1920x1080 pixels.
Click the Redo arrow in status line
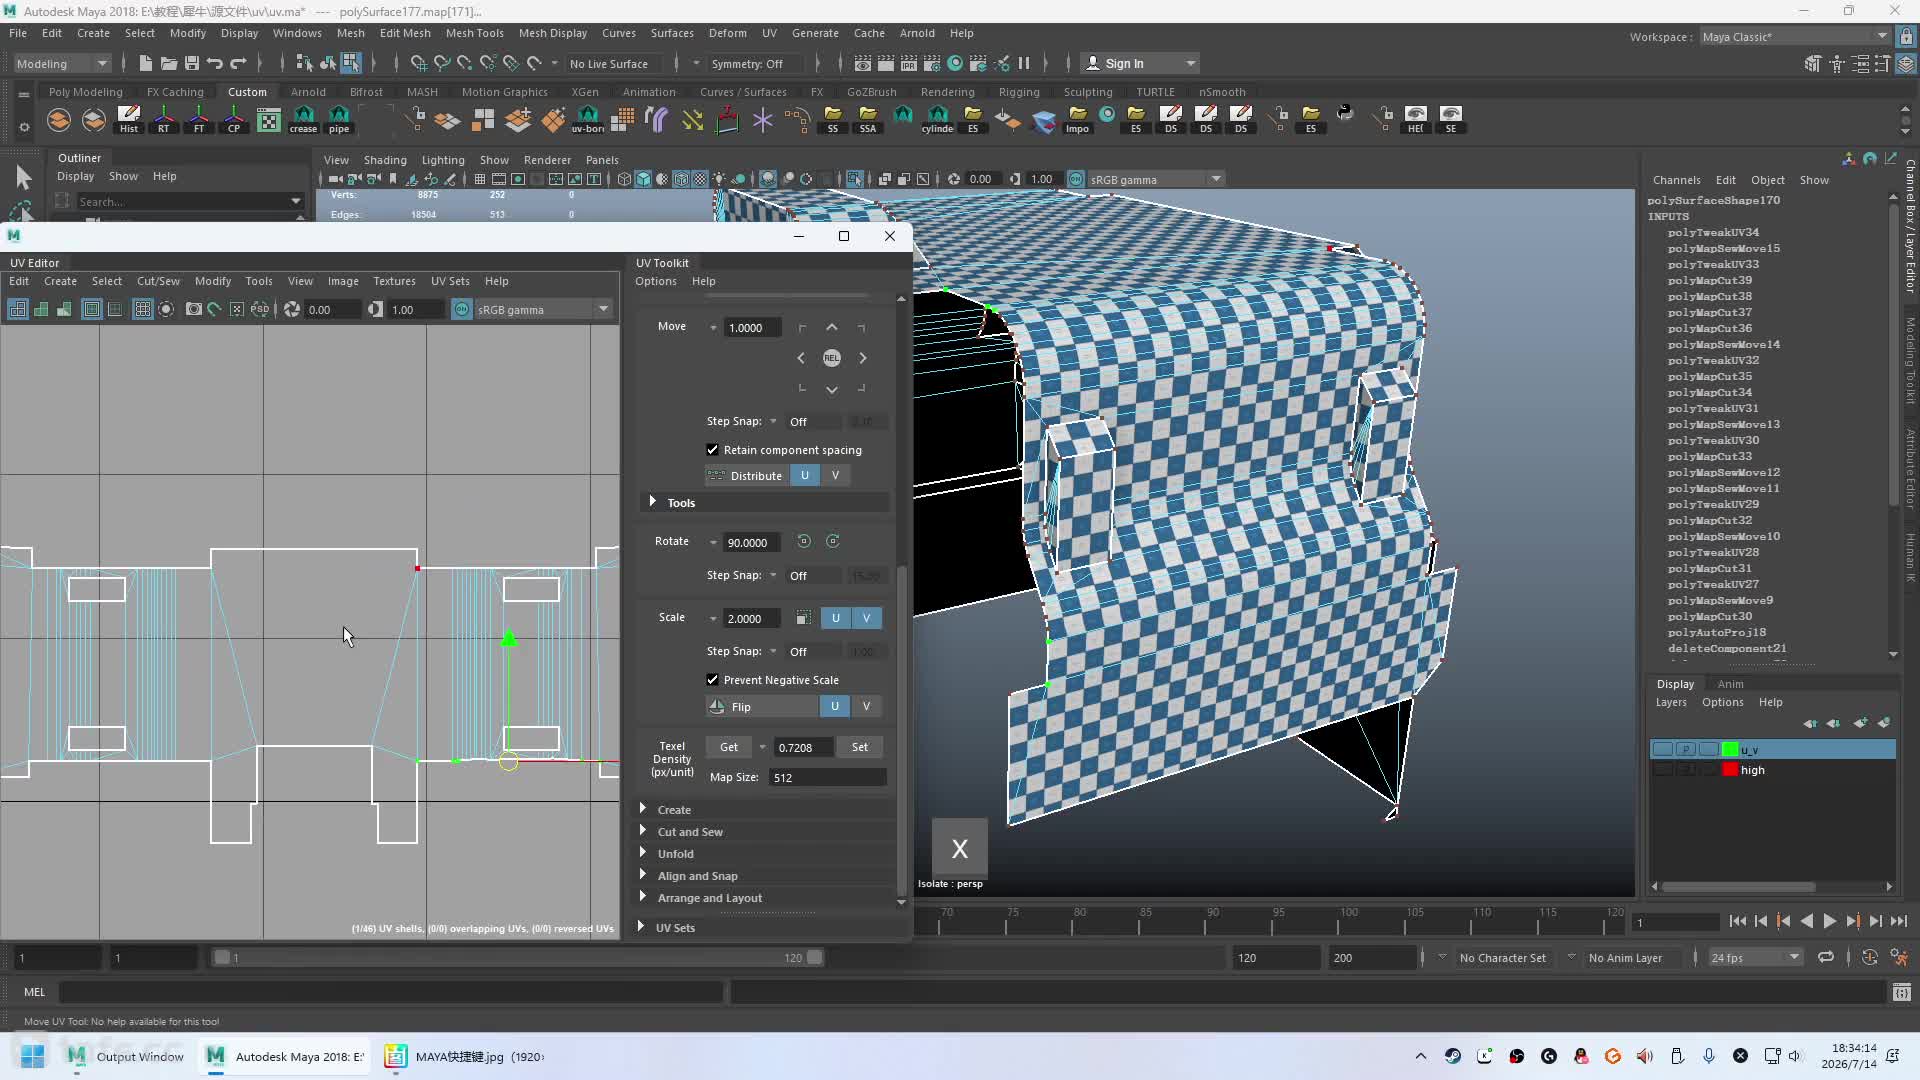click(x=238, y=63)
